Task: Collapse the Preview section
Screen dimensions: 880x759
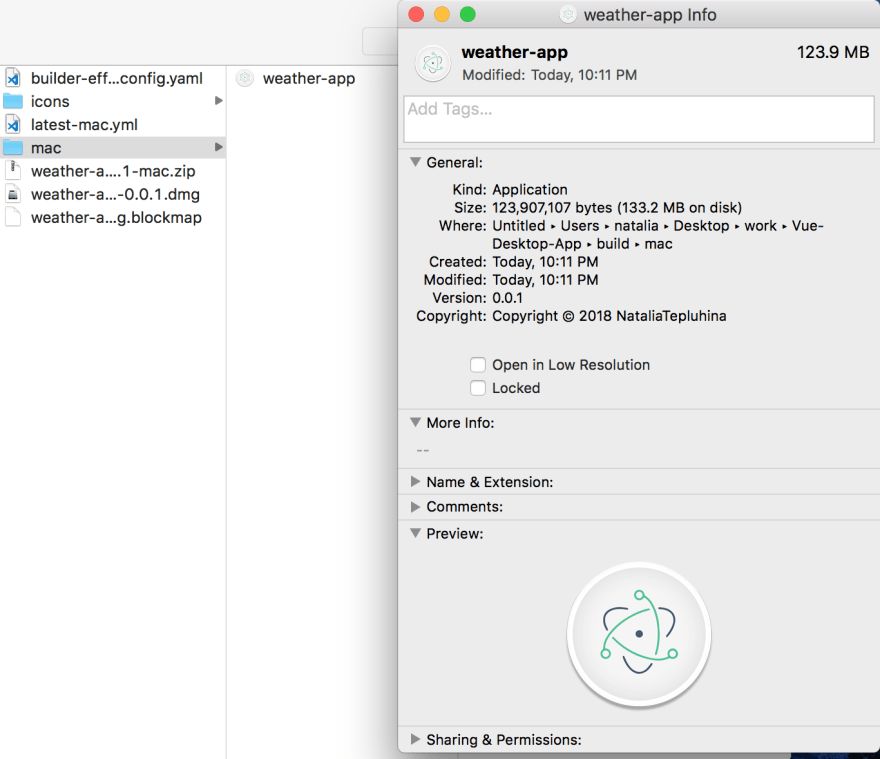Action: click(x=415, y=533)
